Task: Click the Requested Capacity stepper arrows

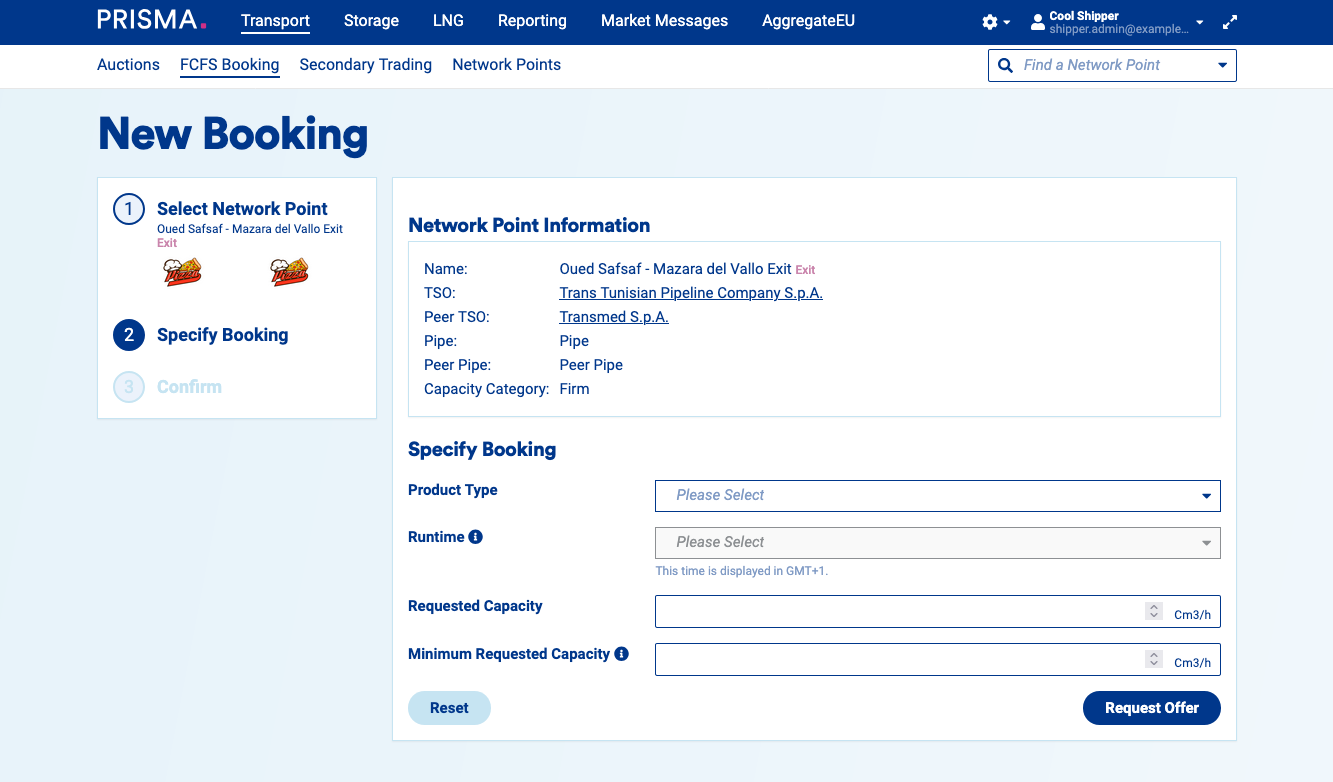Action: [x=1154, y=611]
